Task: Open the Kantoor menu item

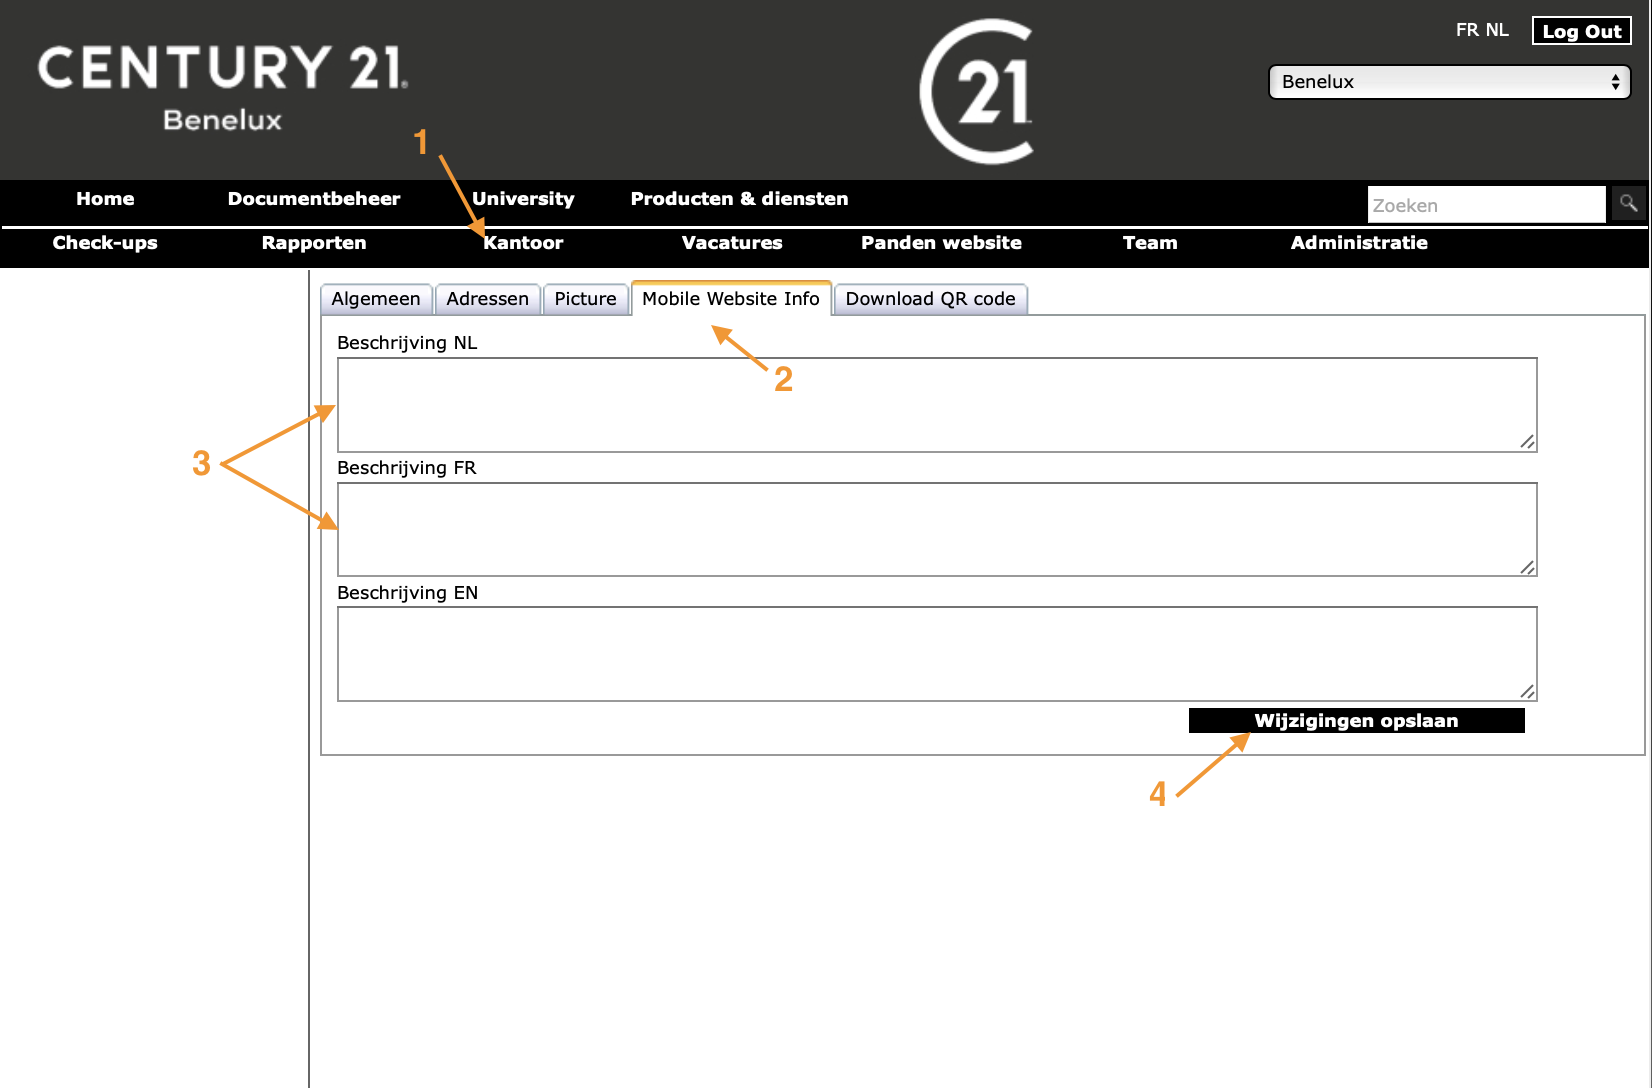Action: click(x=523, y=243)
